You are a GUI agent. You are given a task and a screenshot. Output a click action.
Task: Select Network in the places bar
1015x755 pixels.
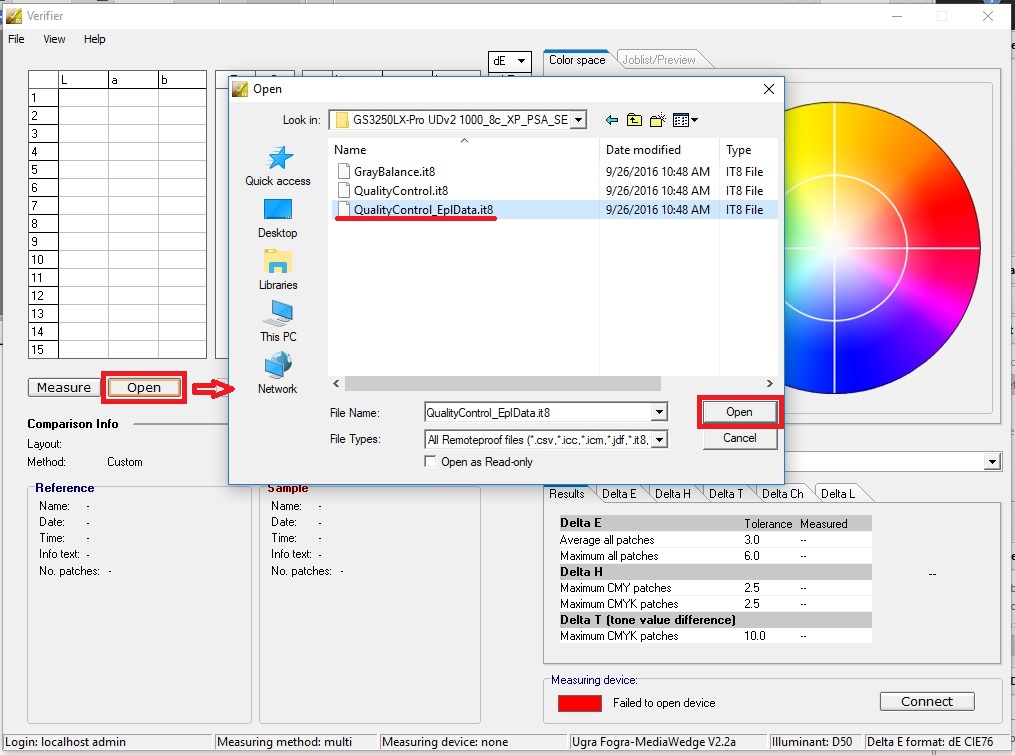(x=278, y=374)
